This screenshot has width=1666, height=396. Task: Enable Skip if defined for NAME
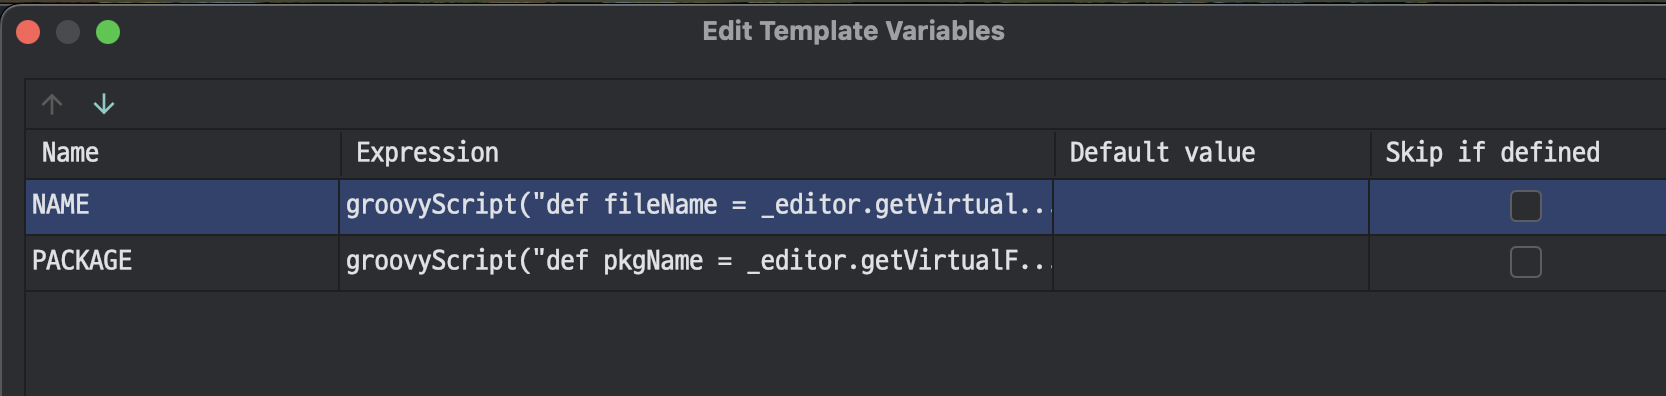click(x=1525, y=206)
